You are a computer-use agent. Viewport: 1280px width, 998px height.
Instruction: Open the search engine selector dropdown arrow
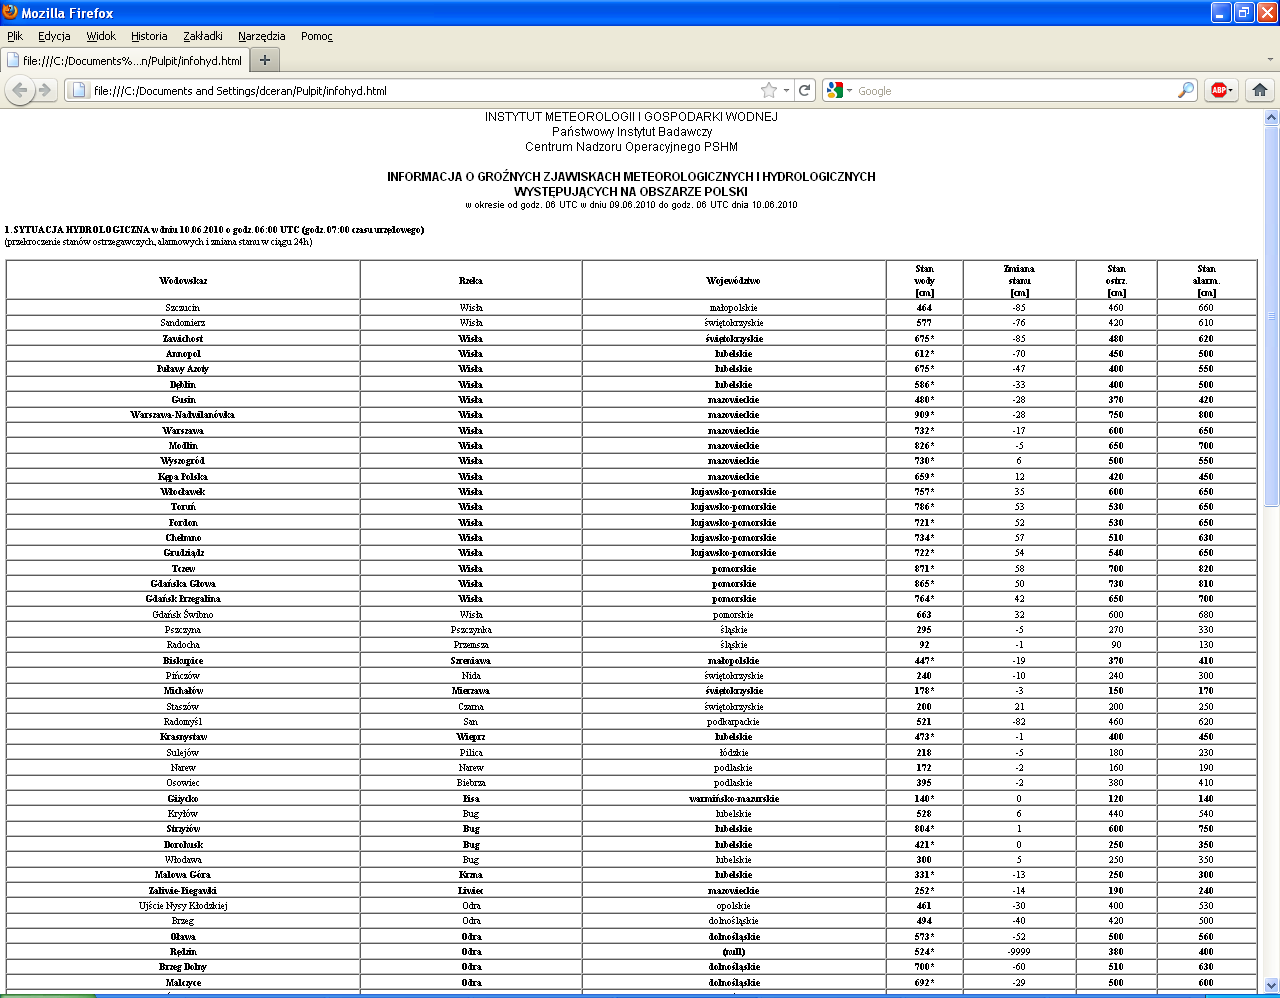pyautogui.click(x=849, y=90)
